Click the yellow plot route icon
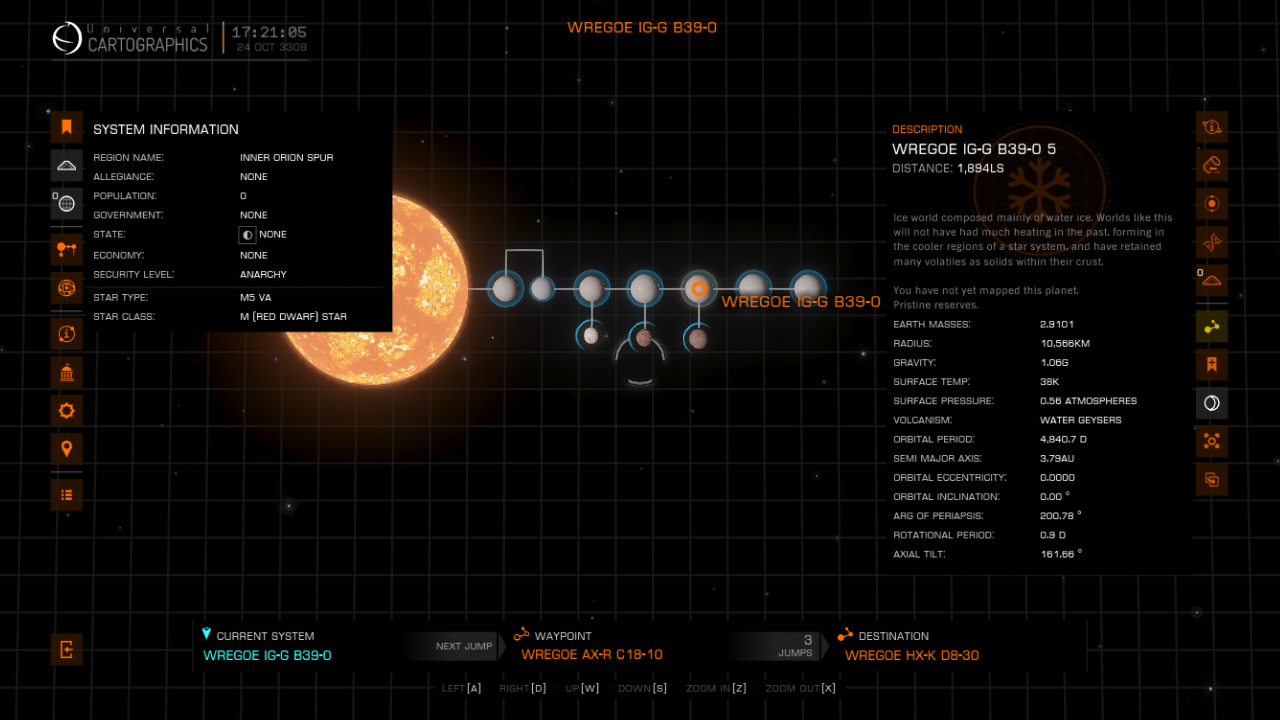 (1212, 326)
